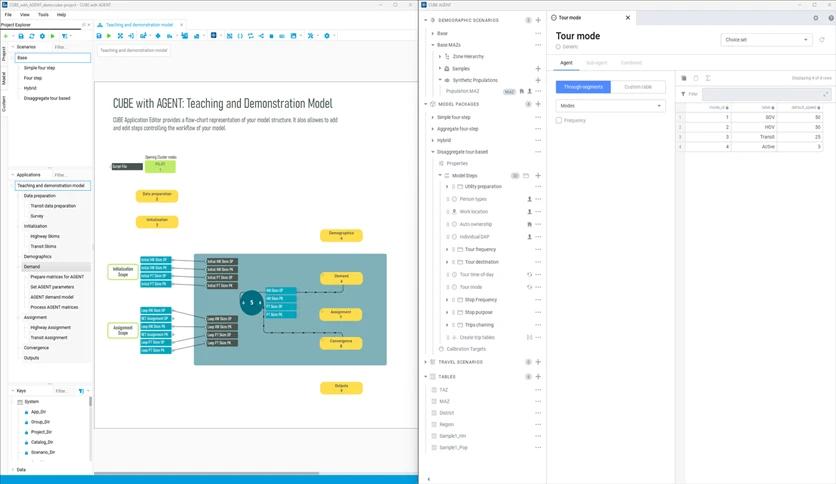Open the View menu
This screenshot has width=836, height=484.
pos(25,14)
